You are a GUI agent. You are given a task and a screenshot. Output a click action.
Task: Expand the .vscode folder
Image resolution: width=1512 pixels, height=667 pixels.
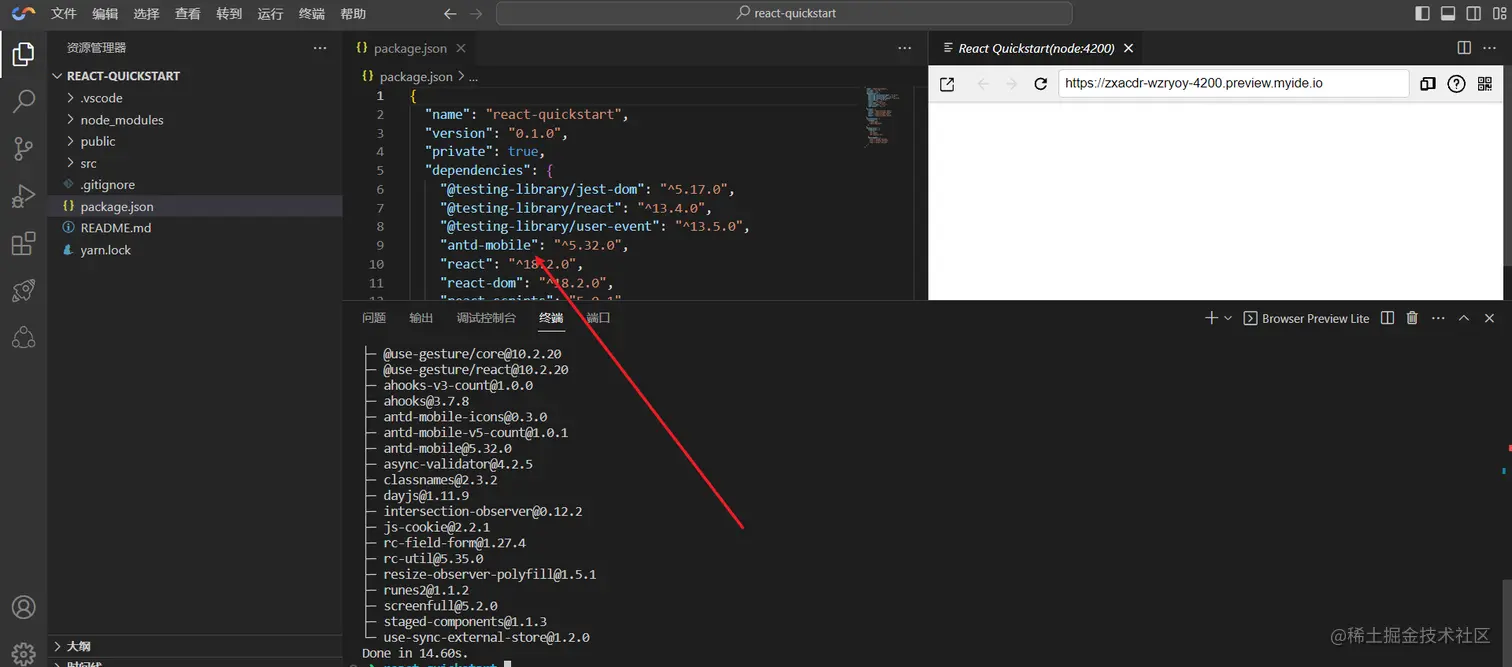(x=195, y=98)
